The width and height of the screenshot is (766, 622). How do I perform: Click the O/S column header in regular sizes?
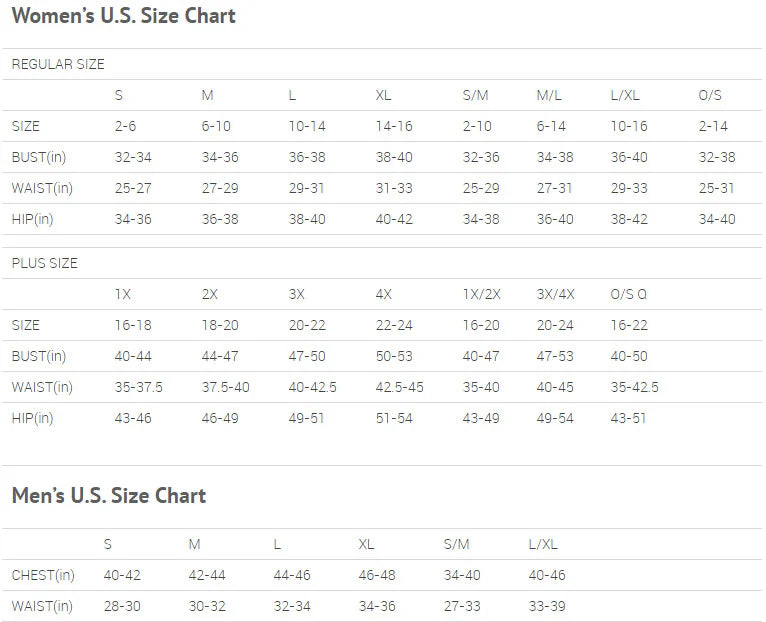(710, 95)
